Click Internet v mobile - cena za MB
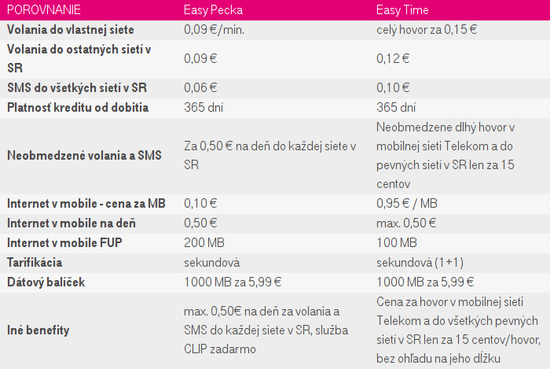The width and height of the screenshot is (550, 369). tap(86, 203)
